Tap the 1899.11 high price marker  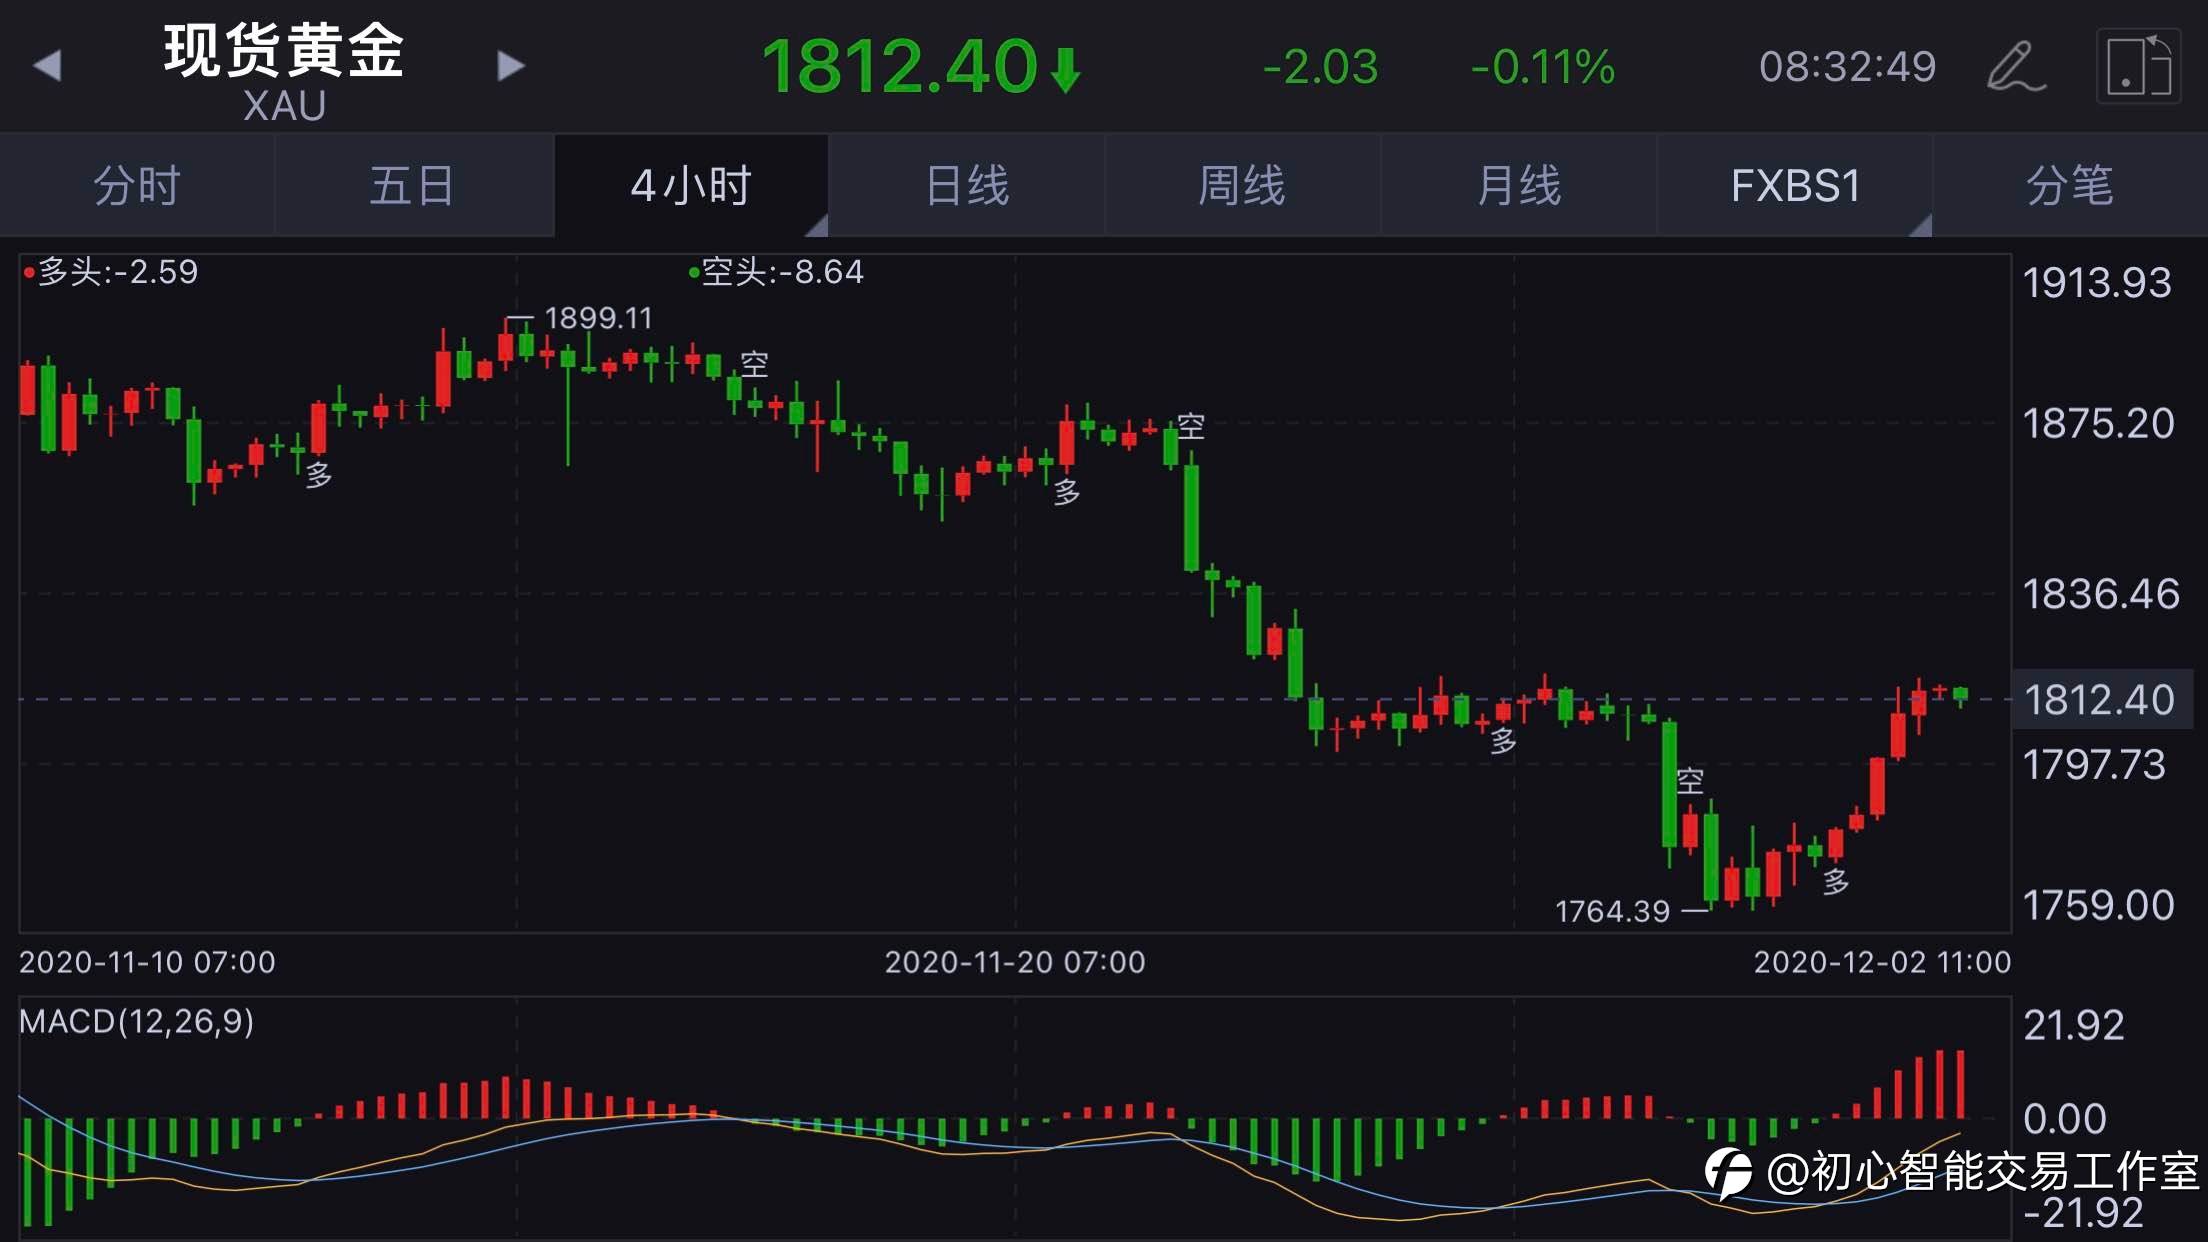pos(597,318)
